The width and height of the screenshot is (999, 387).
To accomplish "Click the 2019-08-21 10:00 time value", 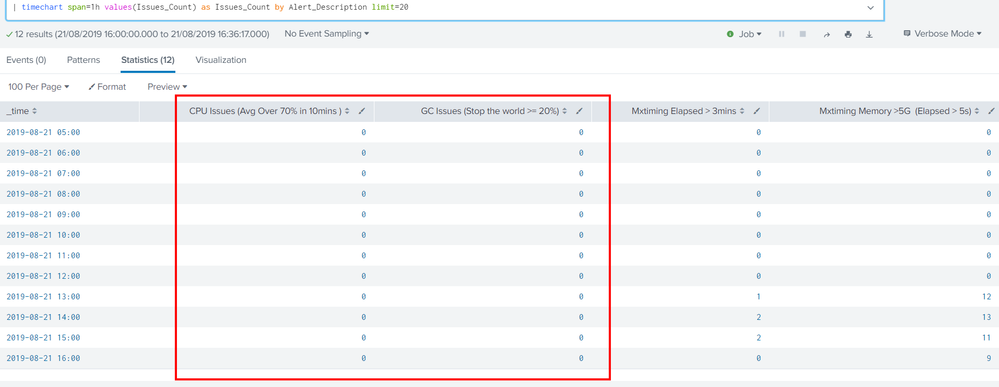I will coord(43,235).
